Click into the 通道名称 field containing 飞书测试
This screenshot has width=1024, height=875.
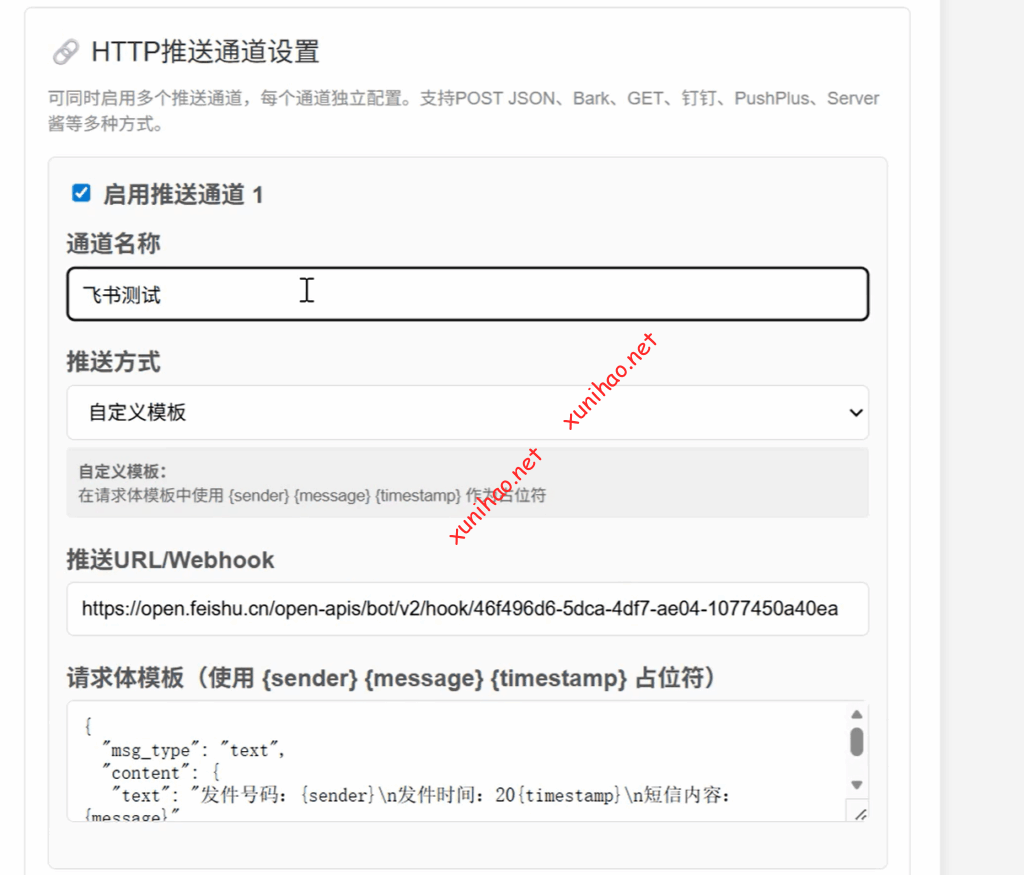point(467,294)
